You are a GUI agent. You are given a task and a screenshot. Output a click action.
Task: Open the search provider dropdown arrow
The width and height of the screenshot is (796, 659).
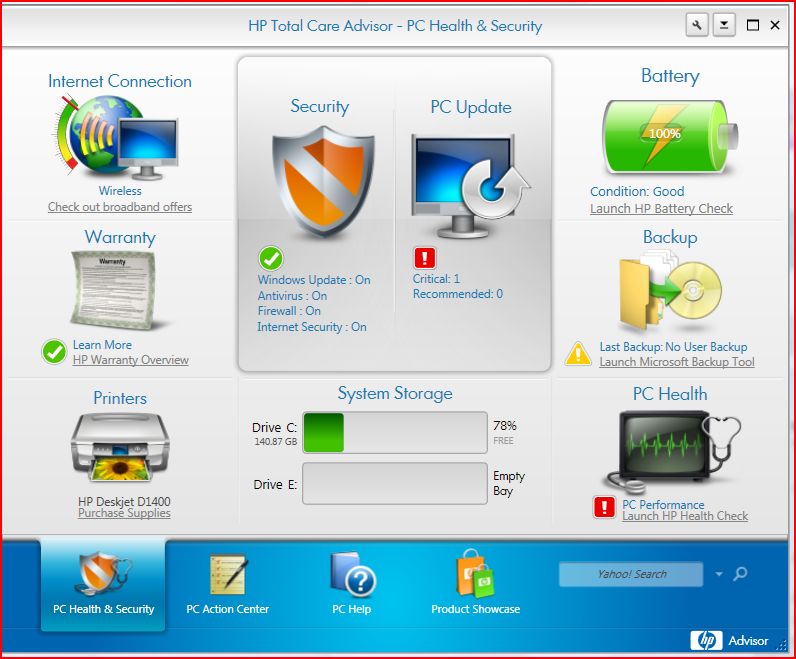[719, 574]
